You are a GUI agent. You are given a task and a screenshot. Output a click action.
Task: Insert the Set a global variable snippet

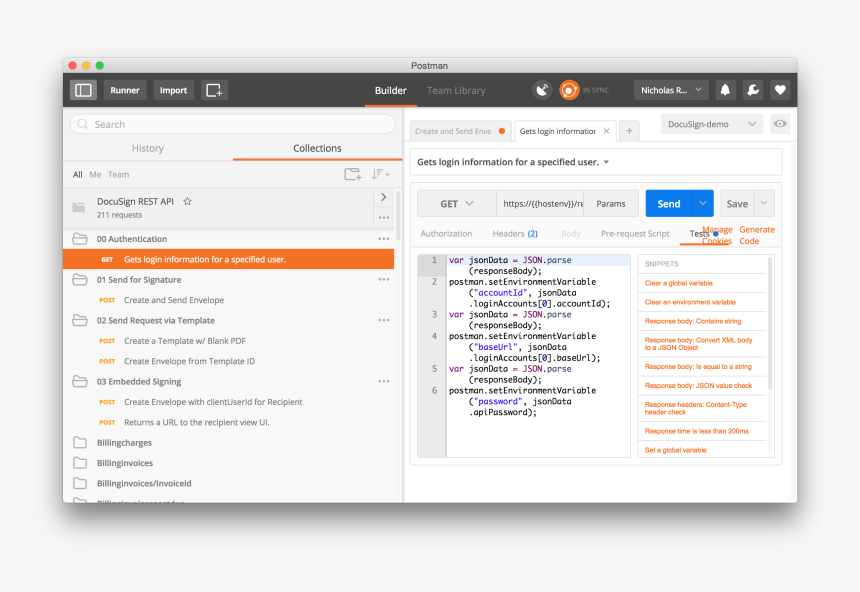point(676,450)
